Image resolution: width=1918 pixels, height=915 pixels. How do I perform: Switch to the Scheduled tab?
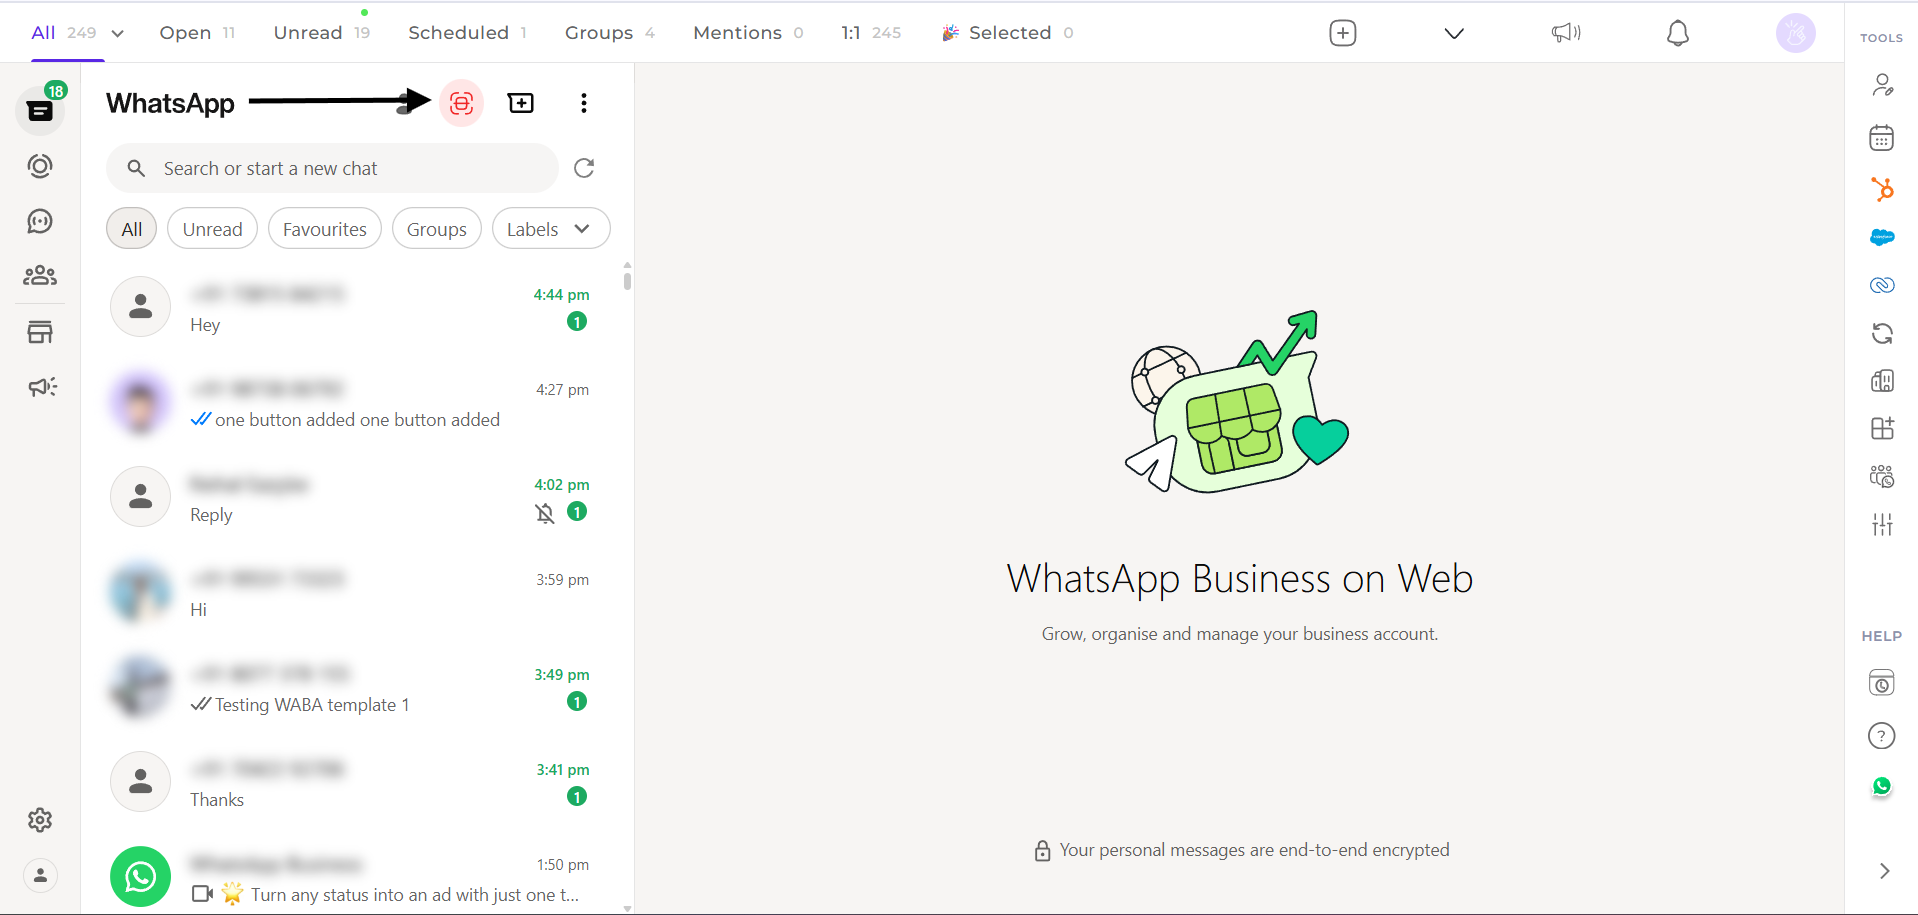tap(468, 33)
